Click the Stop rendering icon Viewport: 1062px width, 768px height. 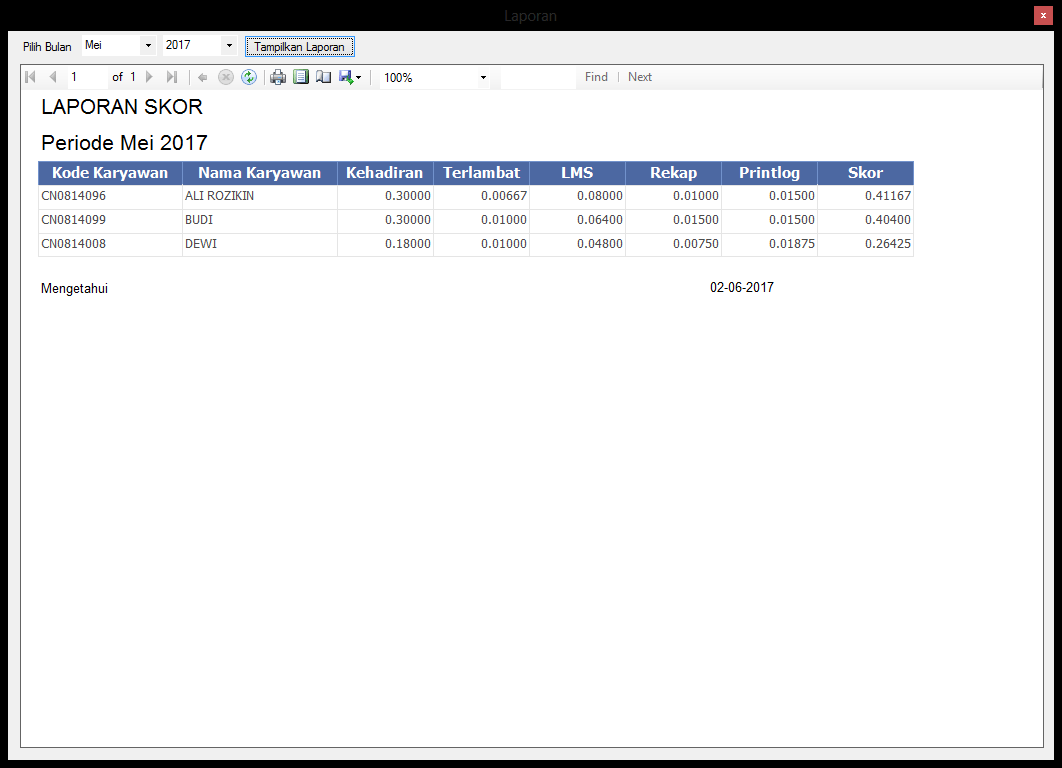tap(226, 77)
